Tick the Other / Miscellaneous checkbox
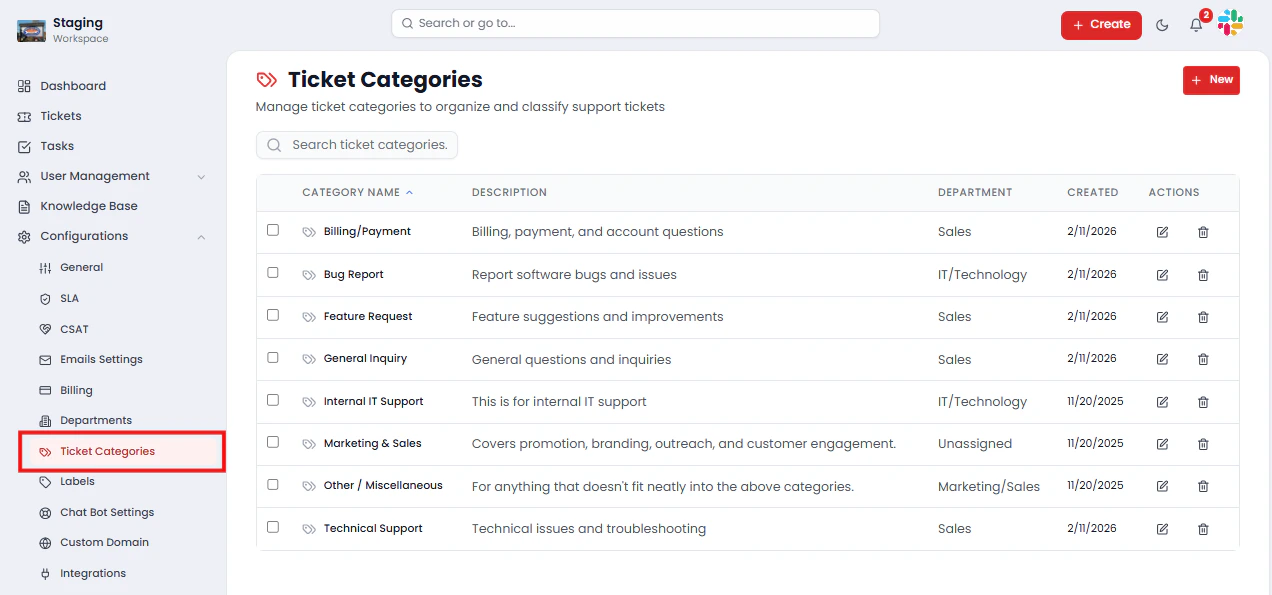 click(x=273, y=484)
